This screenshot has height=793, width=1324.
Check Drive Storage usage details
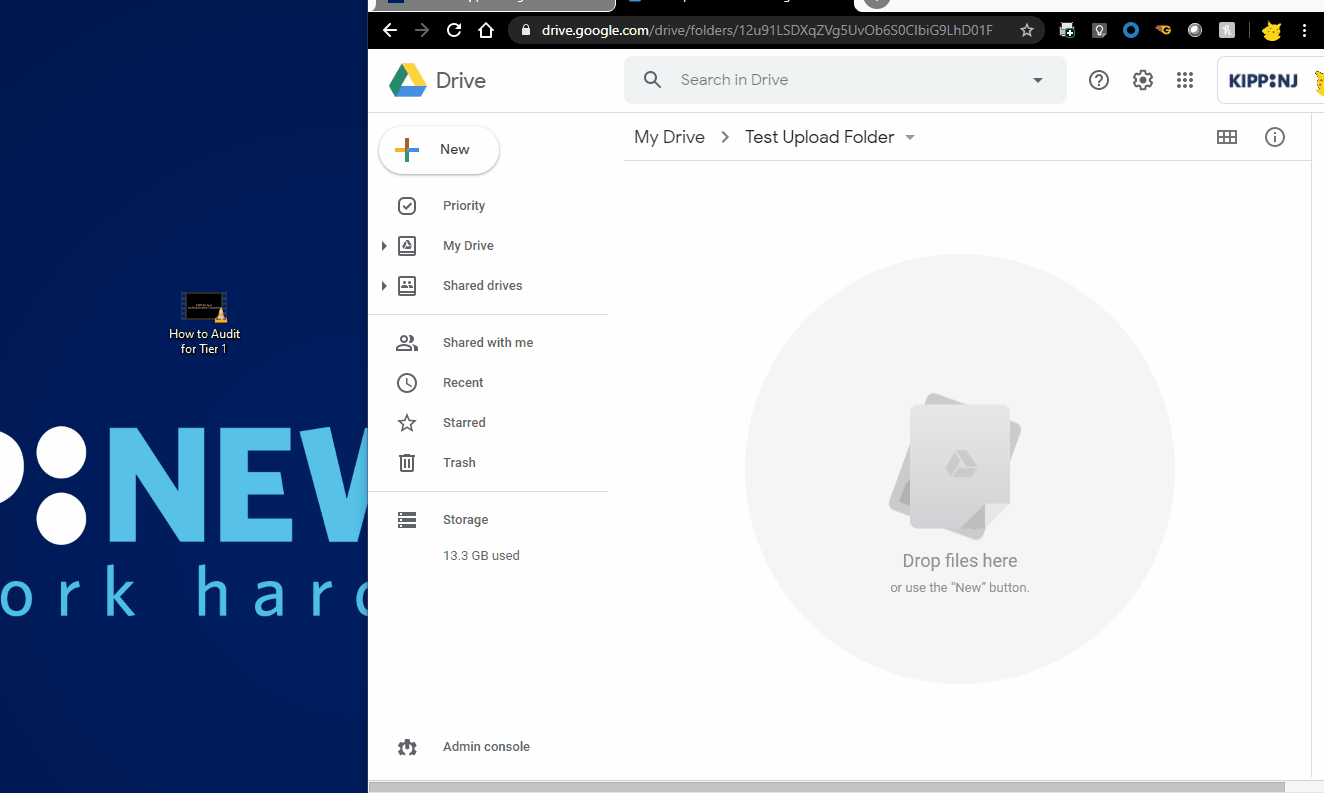point(465,519)
